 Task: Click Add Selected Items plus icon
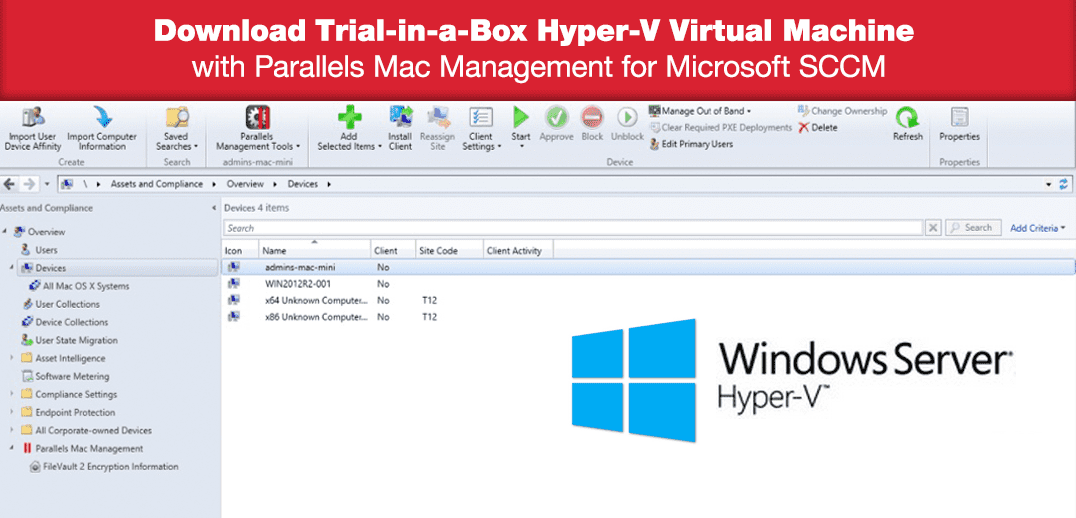pyautogui.click(x=349, y=117)
